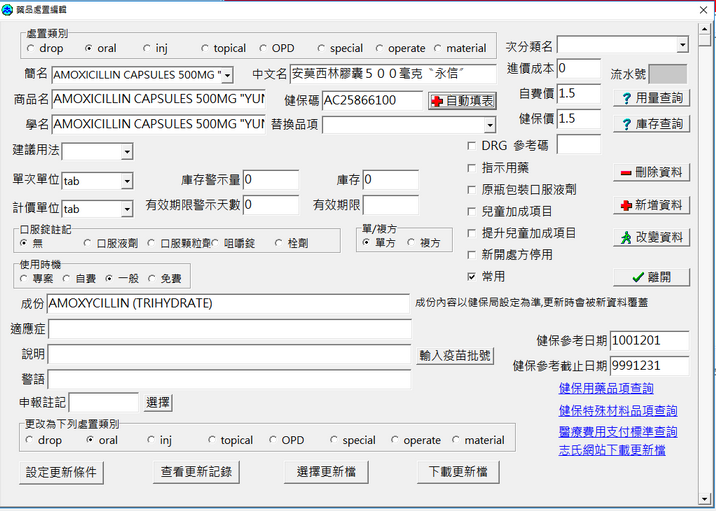
Task: Click the 庫存警示量 input field
Action: pyautogui.click(x=271, y=180)
